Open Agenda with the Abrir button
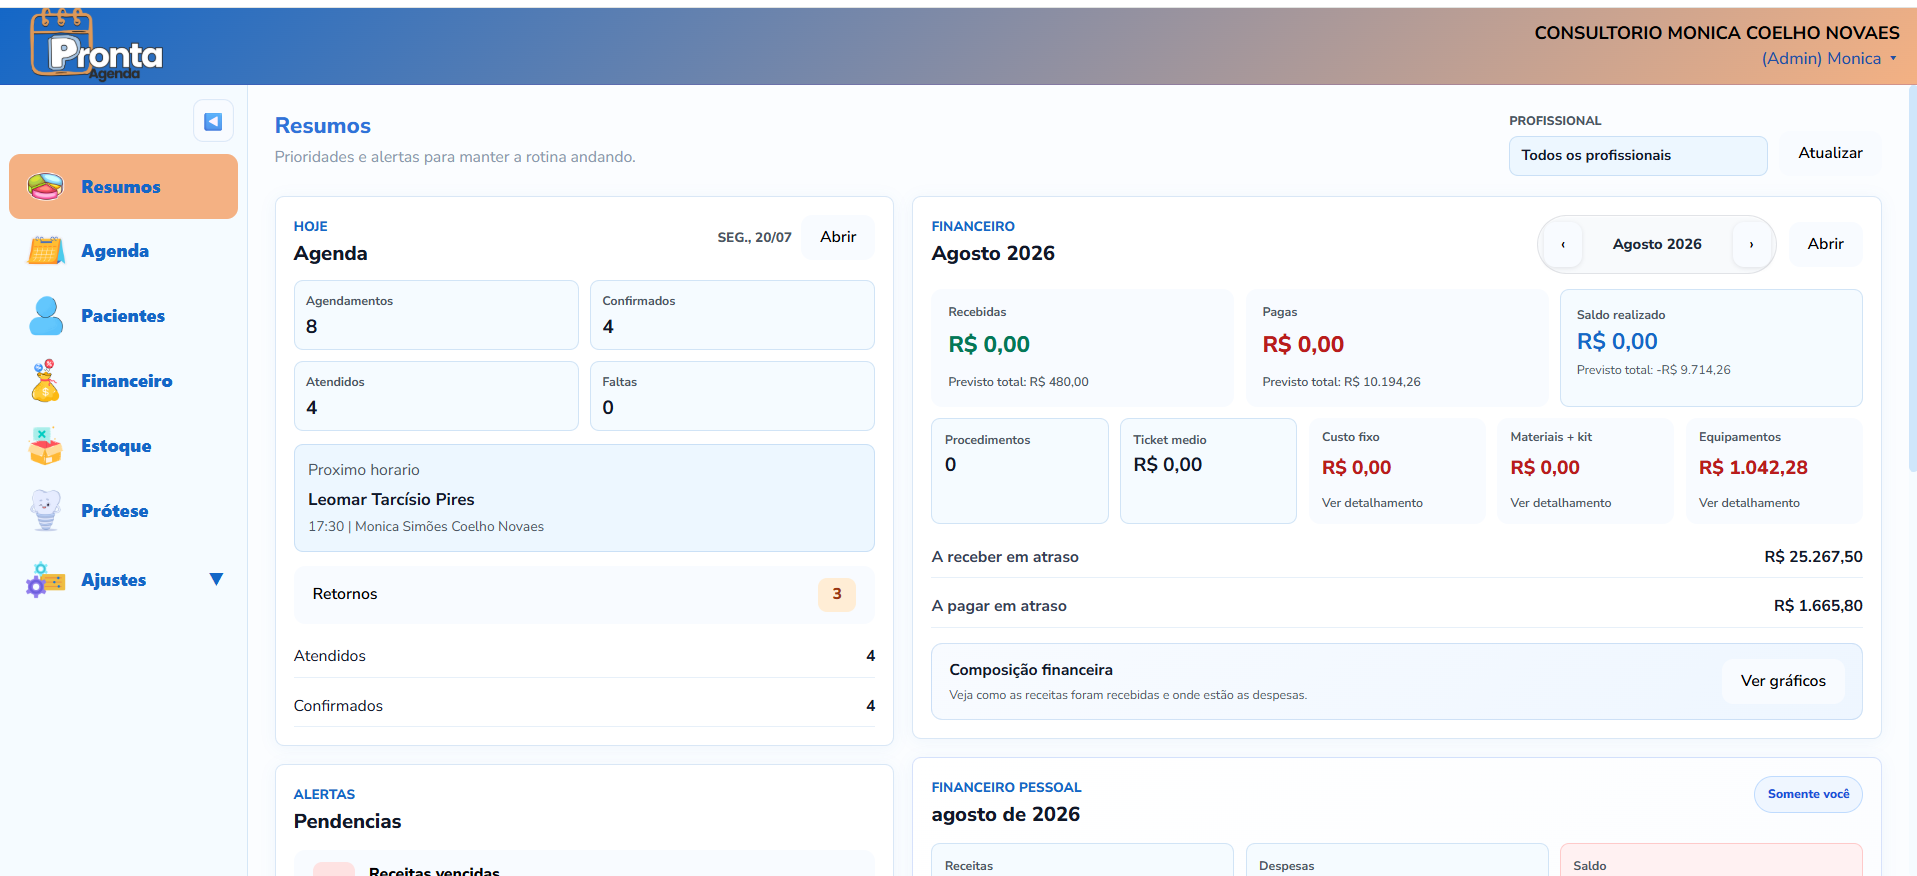This screenshot has height=876, width=1917. coord(838,237)
